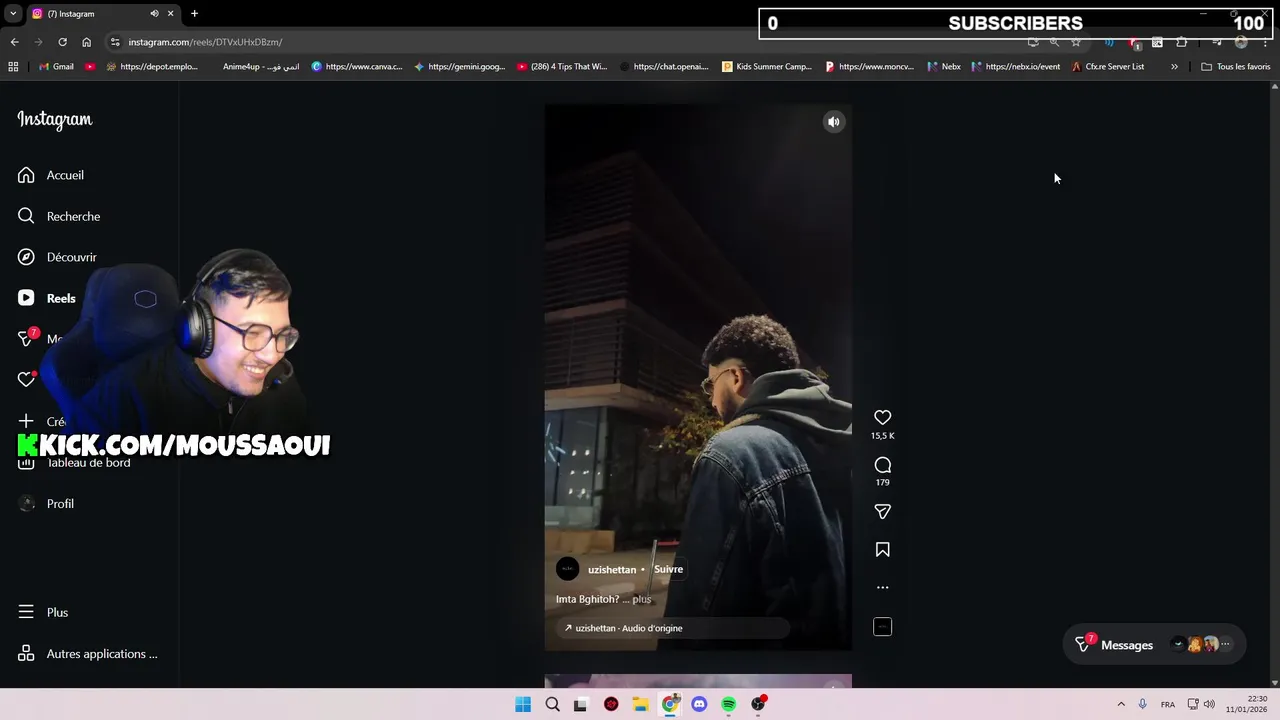1280x720 pixels.
Task: Click the browser home button
Action: [87, 42]
